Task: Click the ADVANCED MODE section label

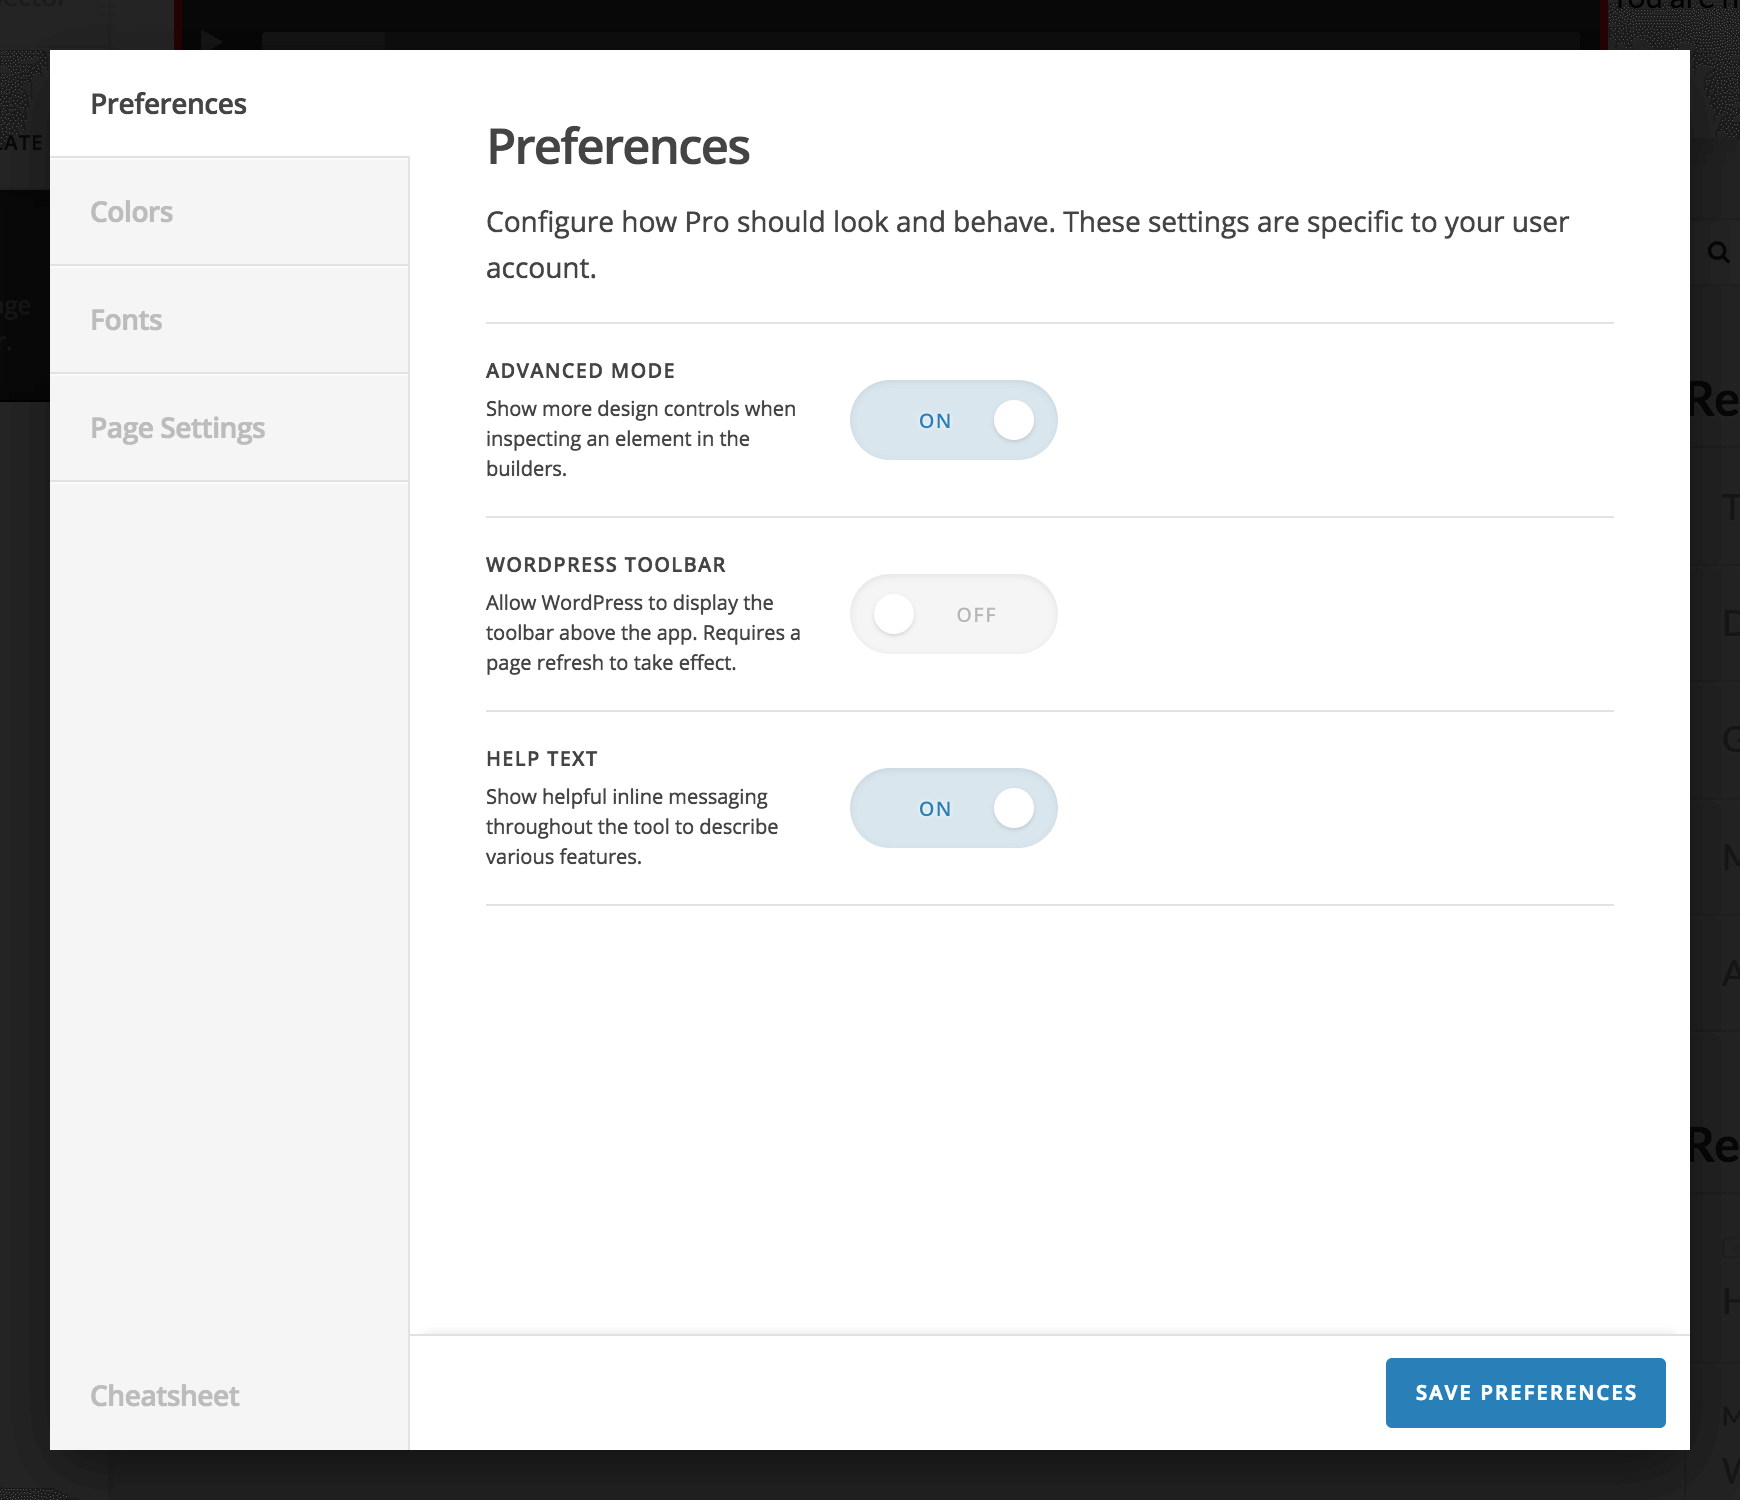Action: (580, 370)
